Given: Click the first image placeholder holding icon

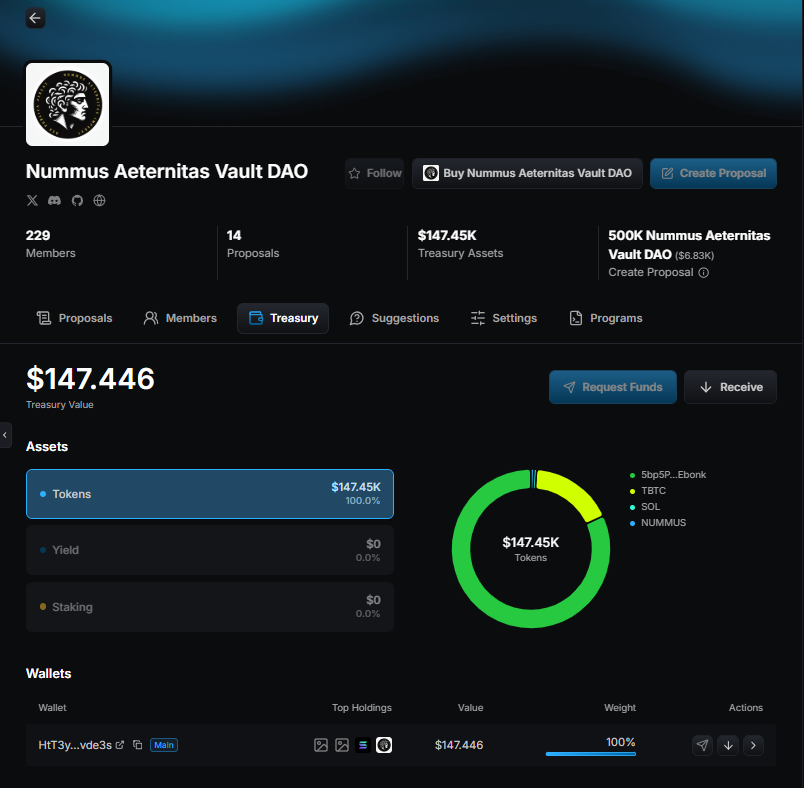Looking at the screenshot, I should point(321,745).
